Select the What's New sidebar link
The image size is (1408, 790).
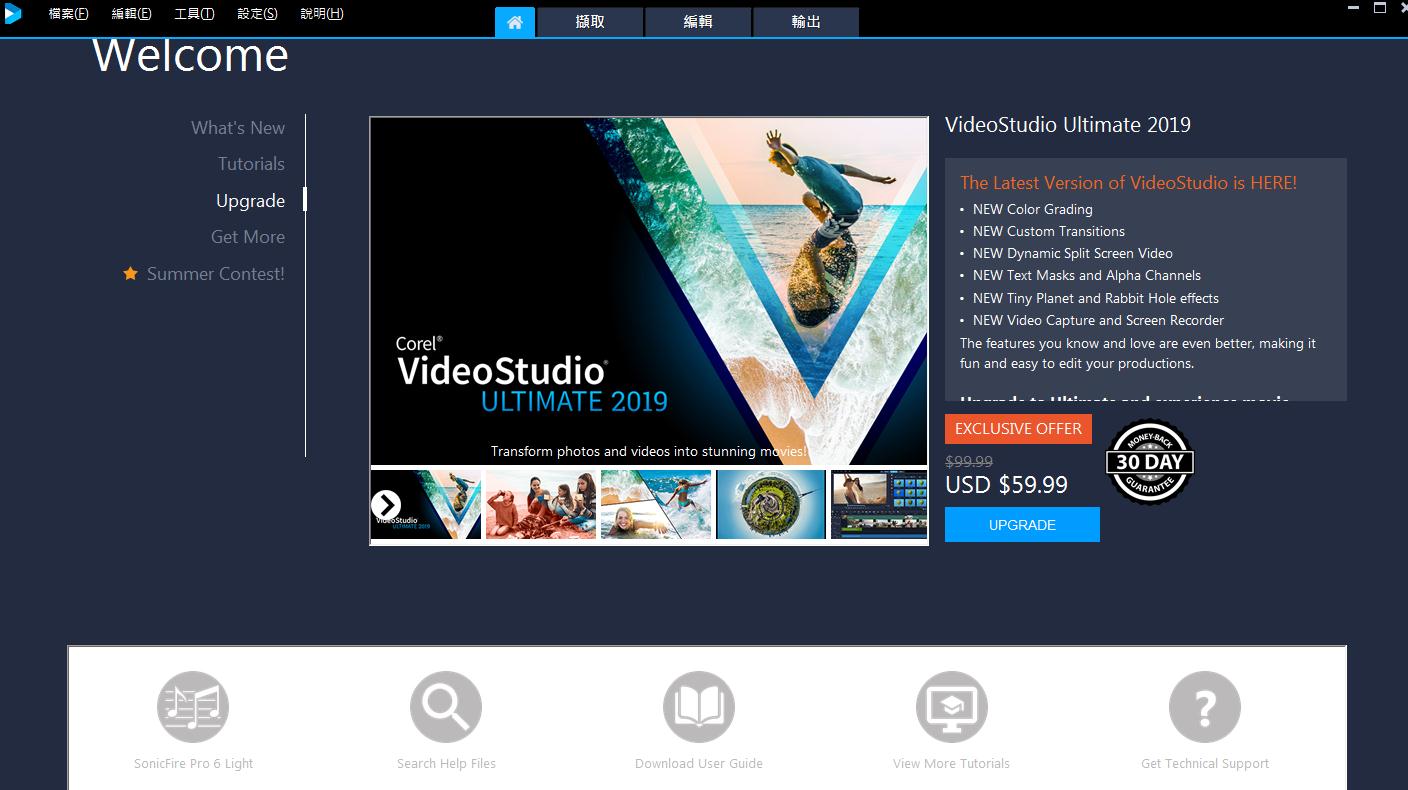pyautogui.click(x=238, y=128)
